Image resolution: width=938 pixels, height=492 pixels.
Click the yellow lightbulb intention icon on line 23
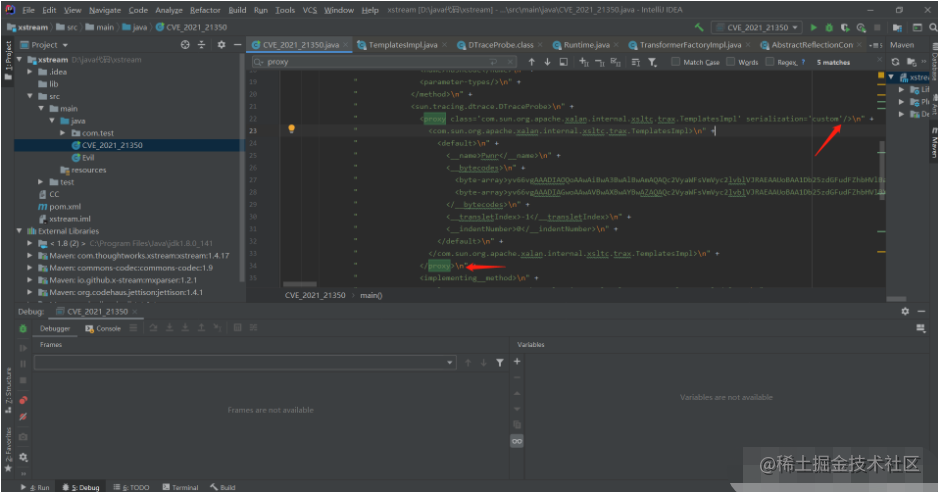coord(291,129)
